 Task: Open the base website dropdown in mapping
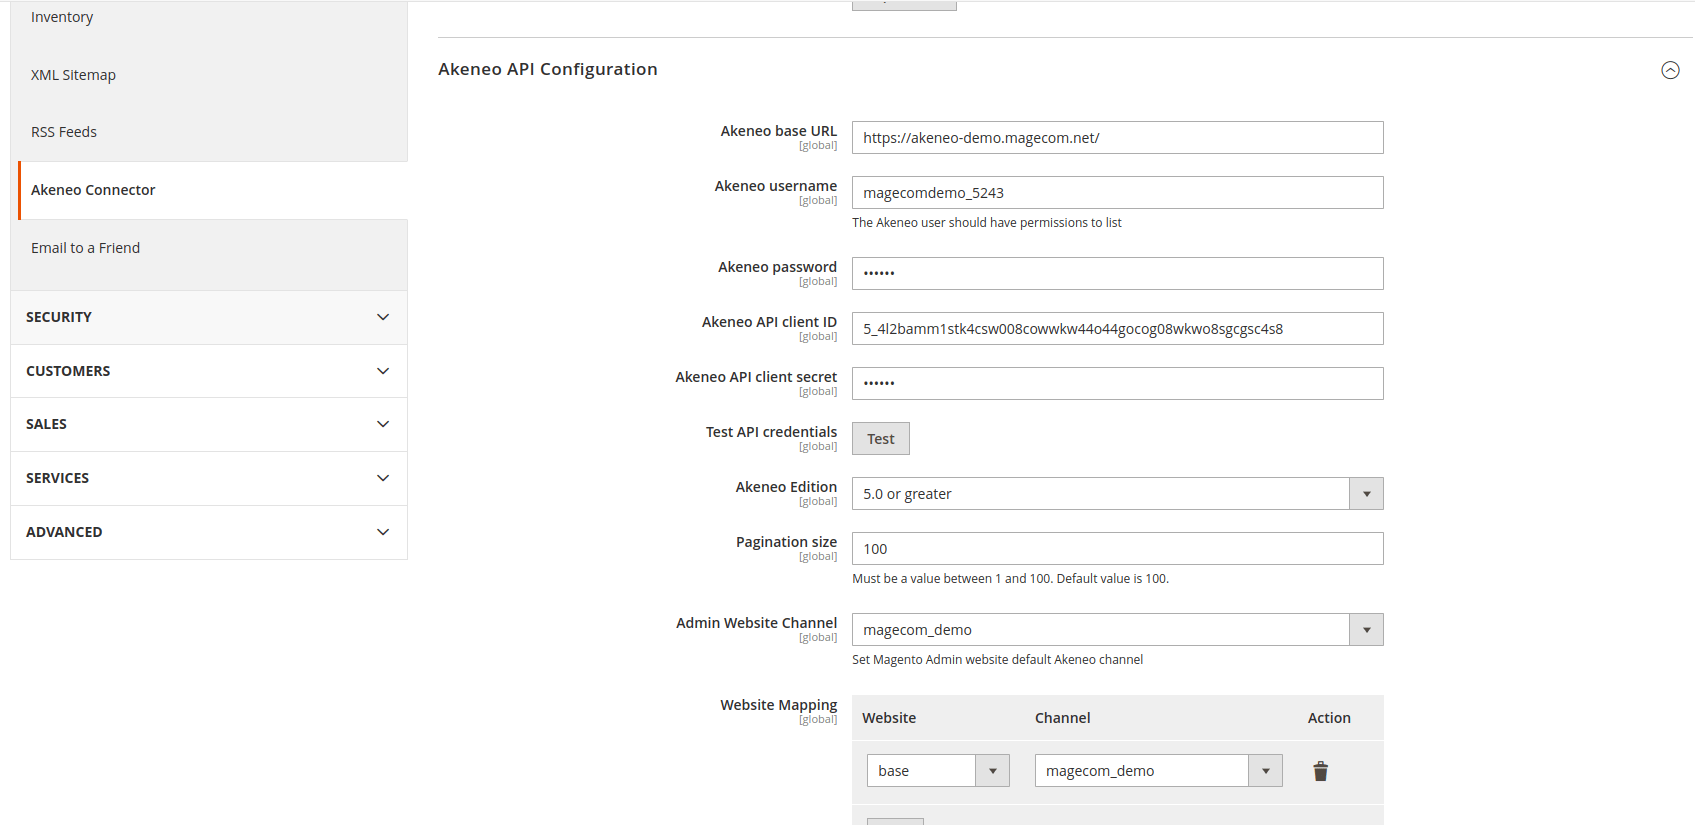click(938, 771)
